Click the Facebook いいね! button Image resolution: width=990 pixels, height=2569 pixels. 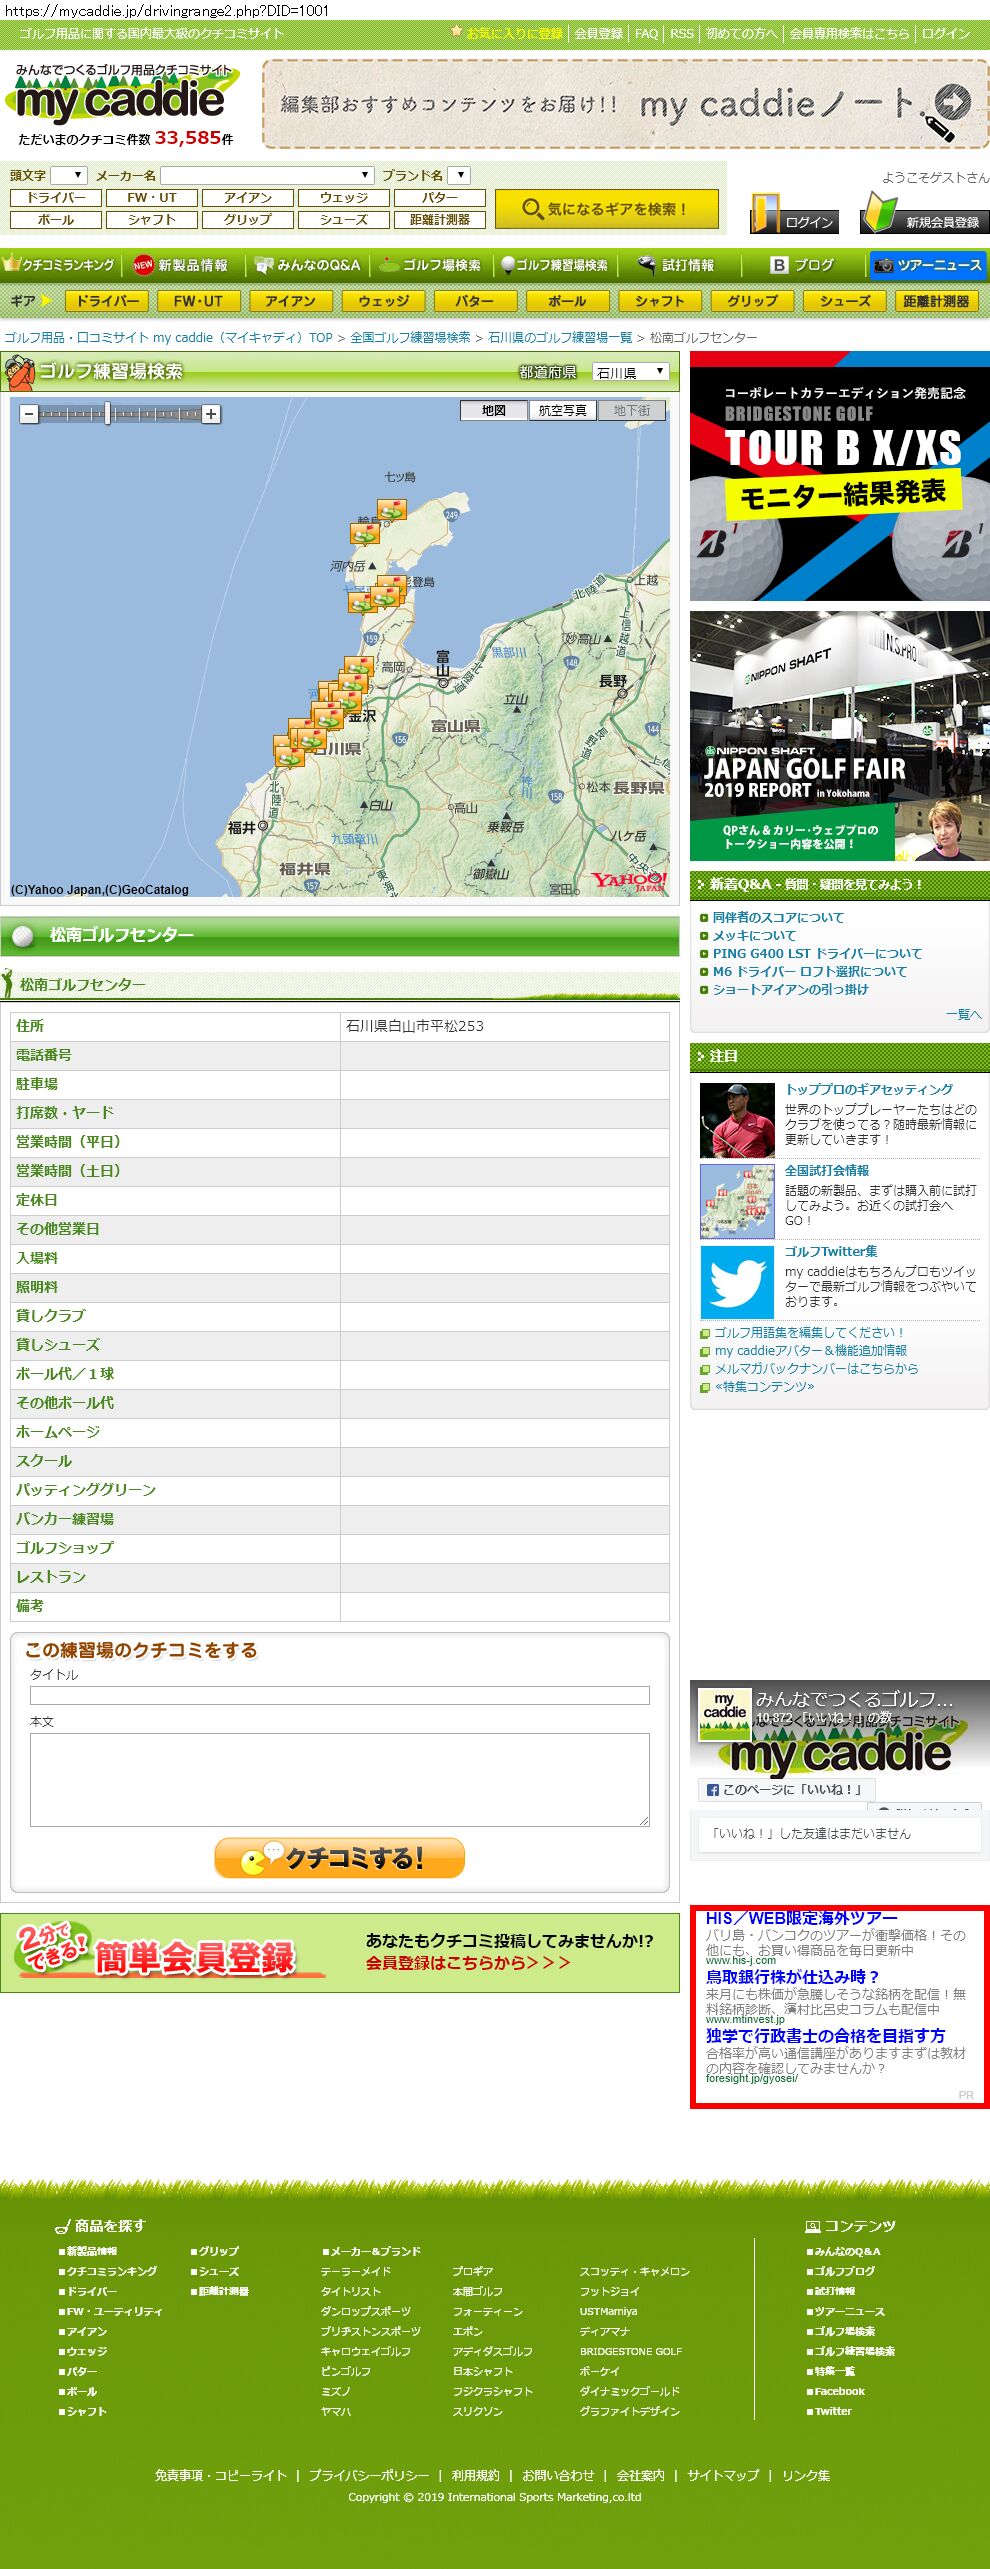pyautogui.click(x=786, y=1789)
